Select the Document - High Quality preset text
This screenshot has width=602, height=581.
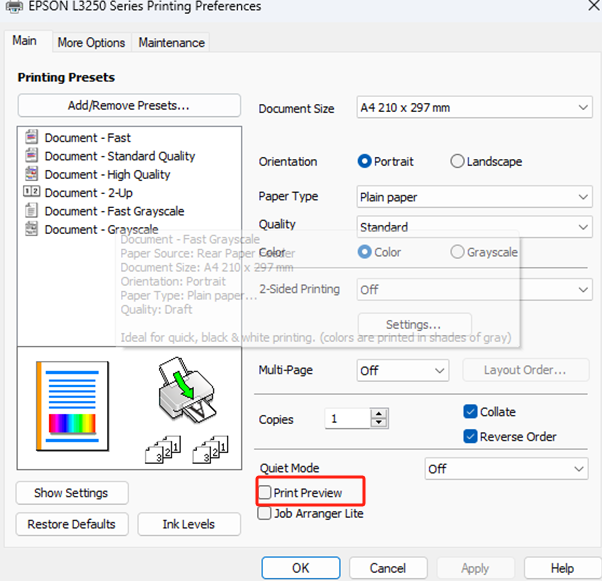pyautogui.click(x=108, y=174)
